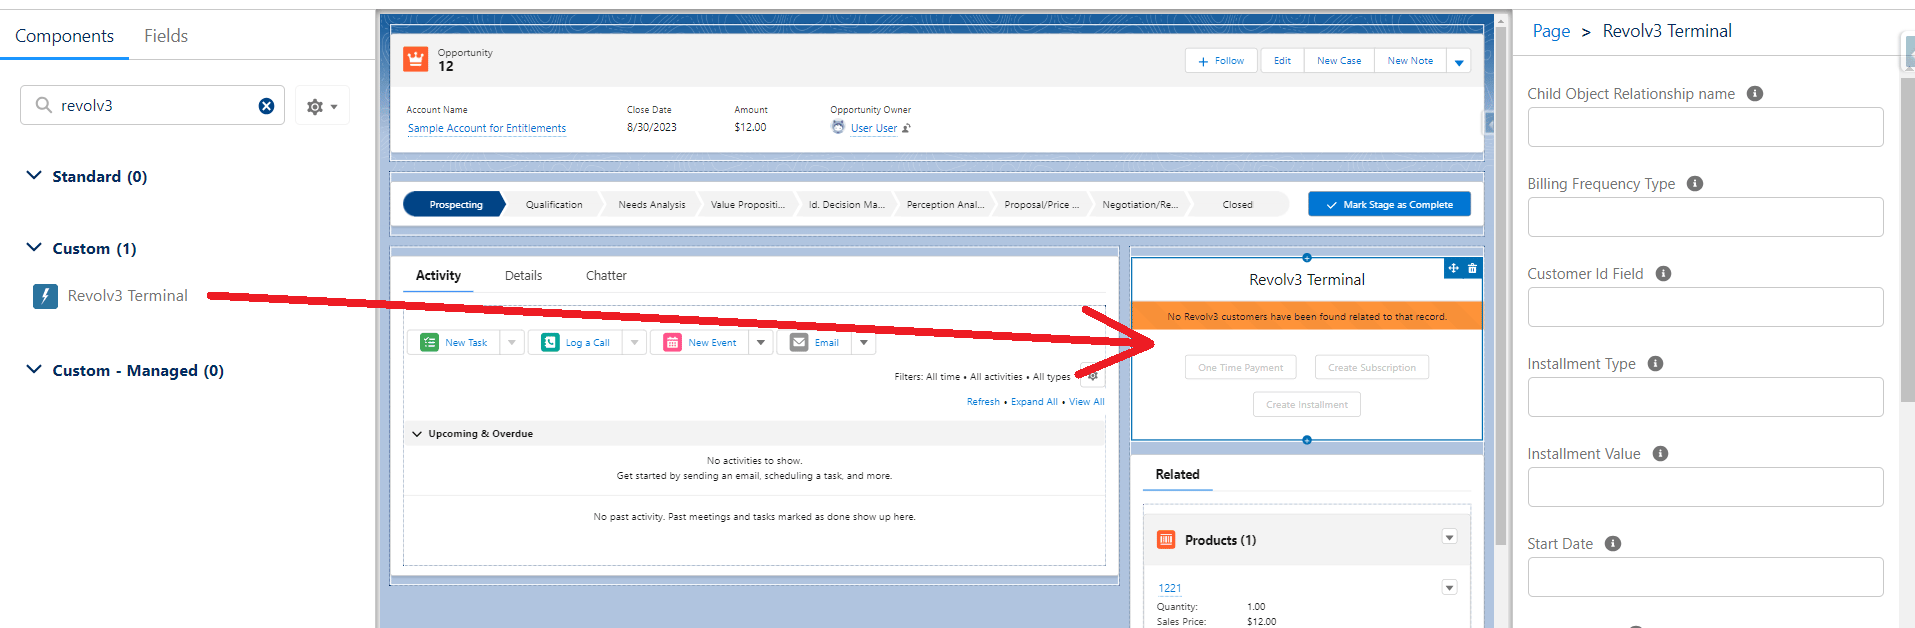Select the Activity tab
Viewport: 1915px width, 628px height.
pyautogui.click(x=438, y=275)
